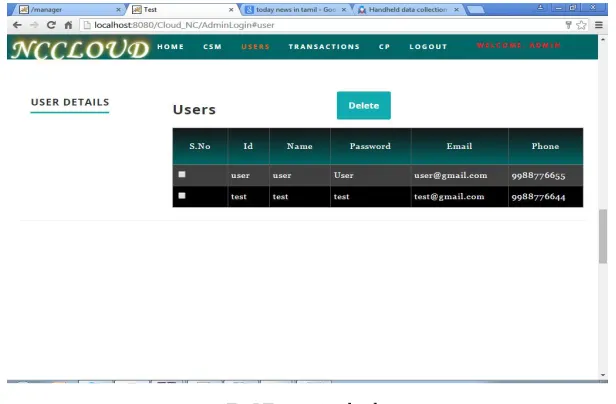Click phone number 9988776655
The width and height of the screenshot is (616, 404).
(538, 176)
